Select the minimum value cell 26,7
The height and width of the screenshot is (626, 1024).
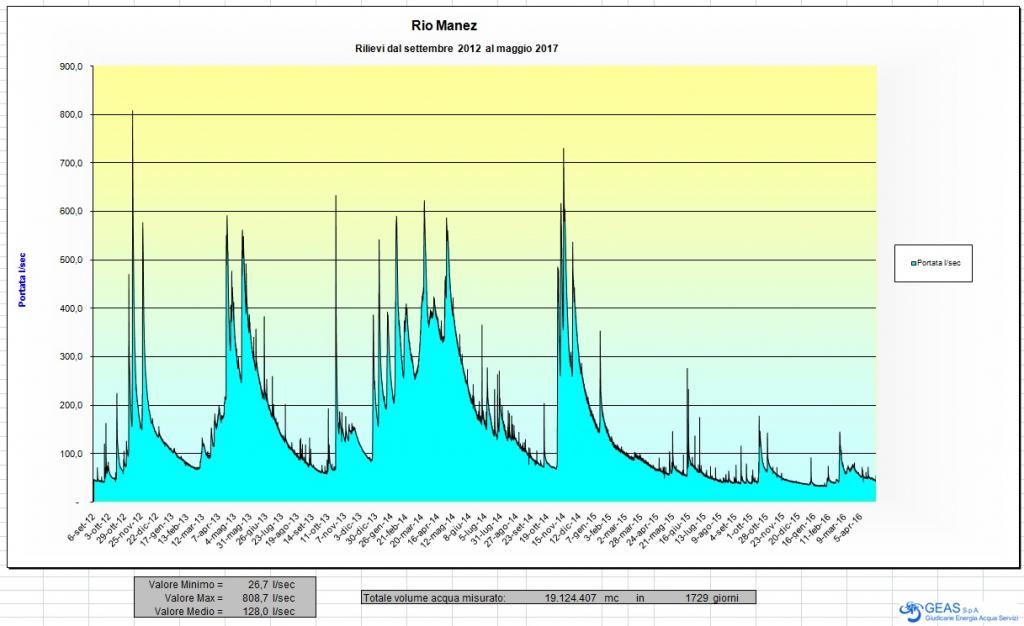259,584
